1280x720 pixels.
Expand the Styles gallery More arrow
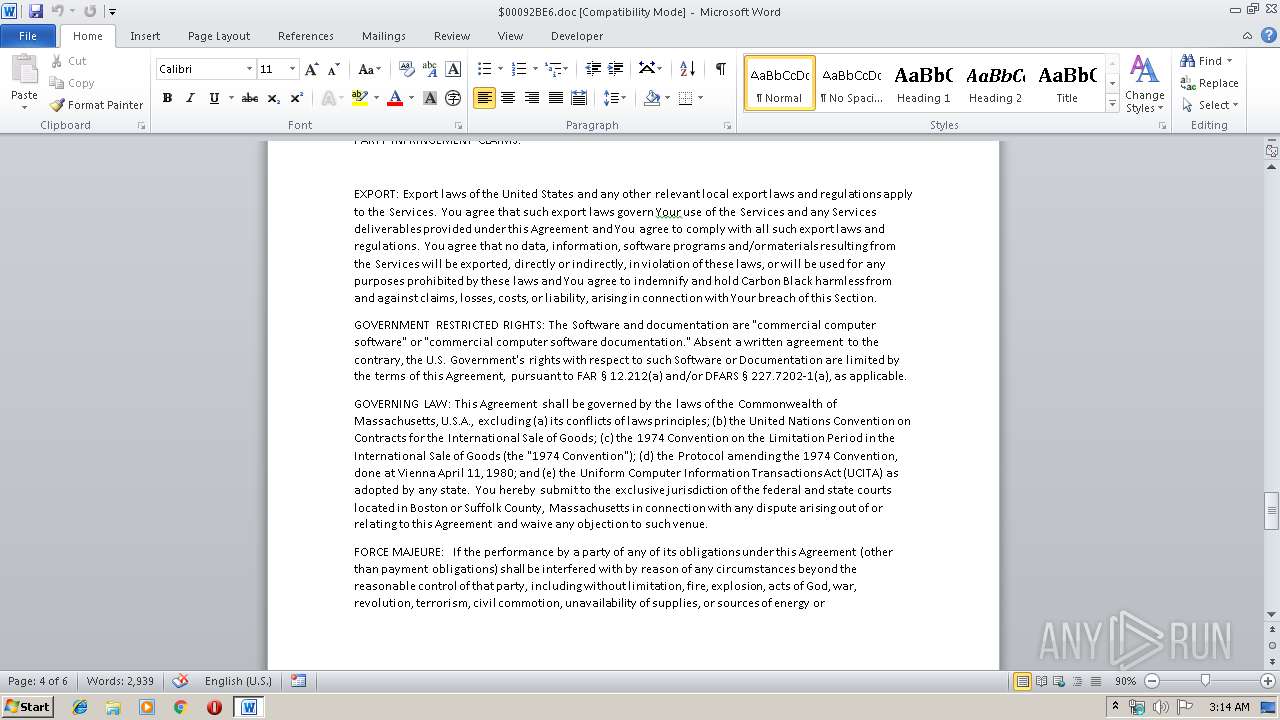(1112, 104)
